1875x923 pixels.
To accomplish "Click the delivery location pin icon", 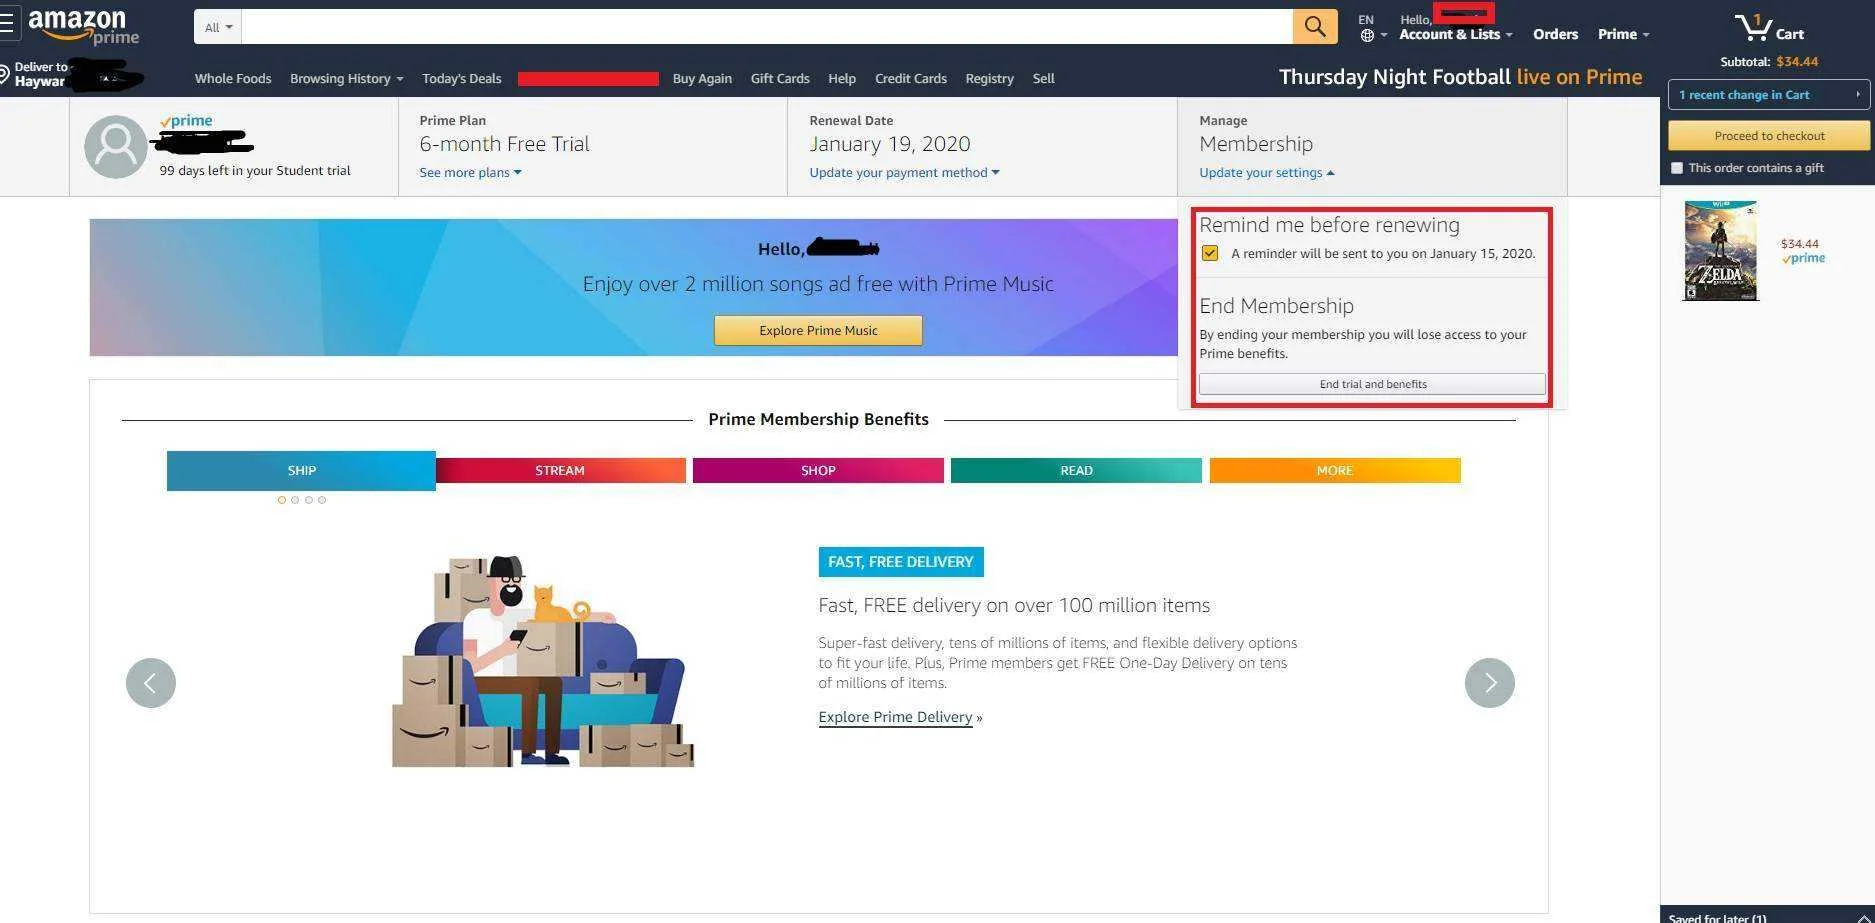I will tap(4, 74).
